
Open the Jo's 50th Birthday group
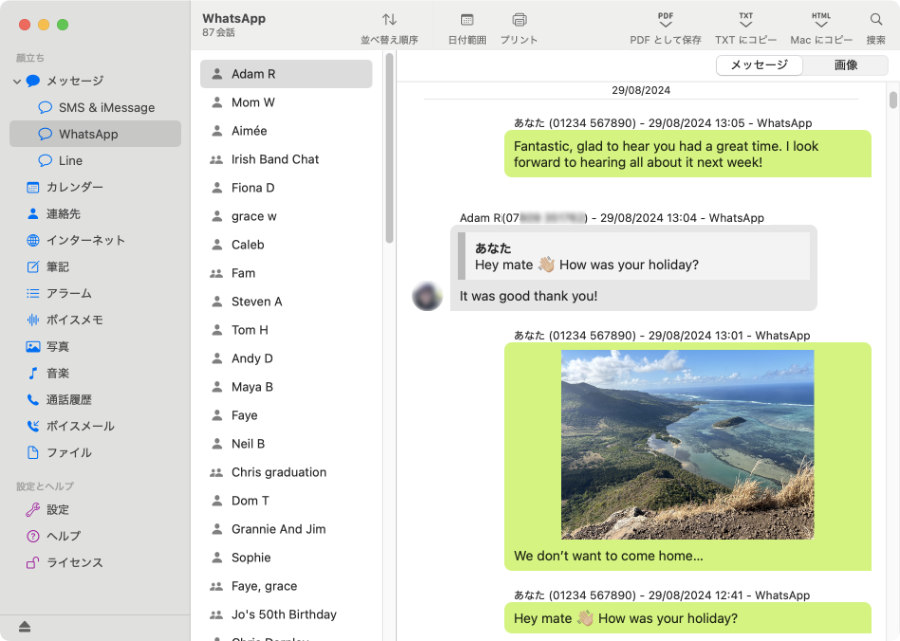point(286,614)
